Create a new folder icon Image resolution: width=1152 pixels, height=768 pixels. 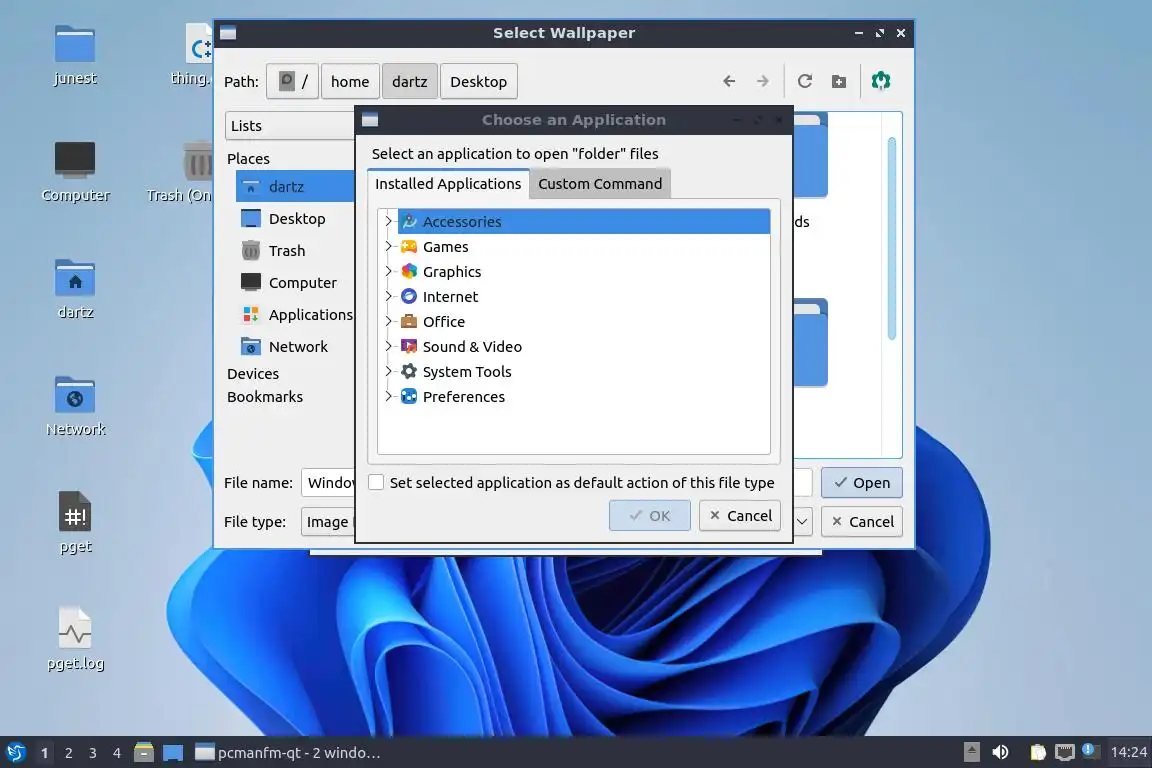(838, 81)
